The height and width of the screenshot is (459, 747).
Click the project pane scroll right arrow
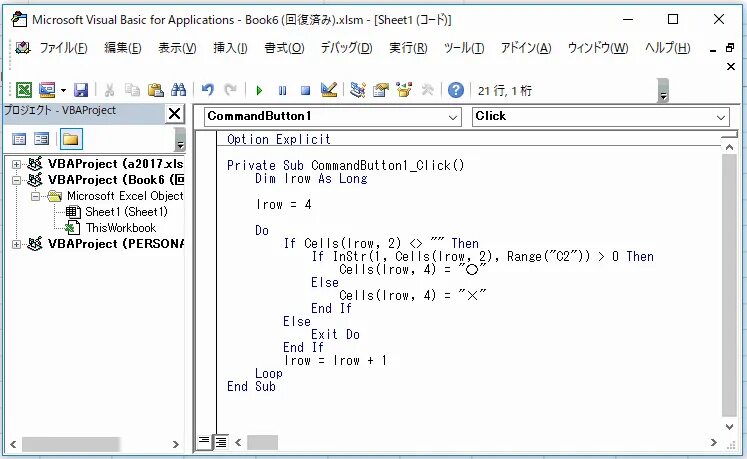175,444
